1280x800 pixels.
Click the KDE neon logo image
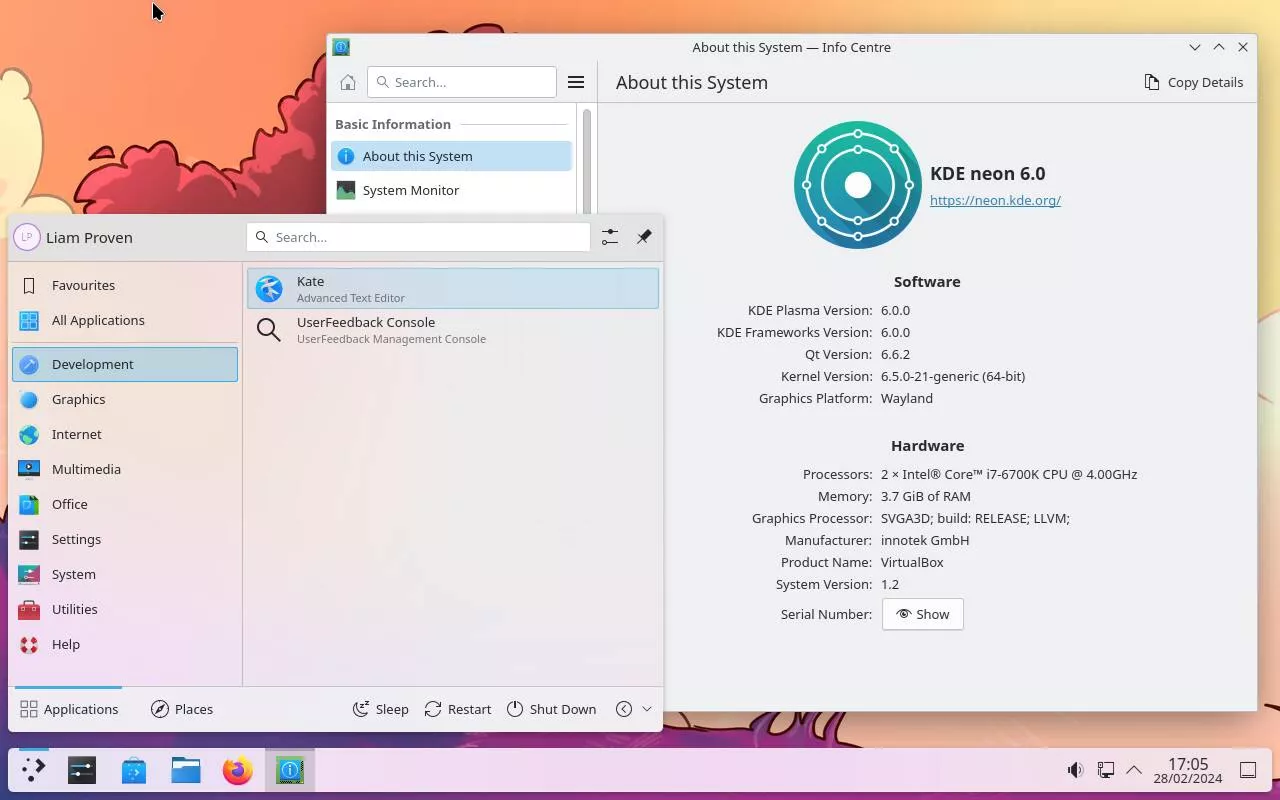[x=858, y=185]
